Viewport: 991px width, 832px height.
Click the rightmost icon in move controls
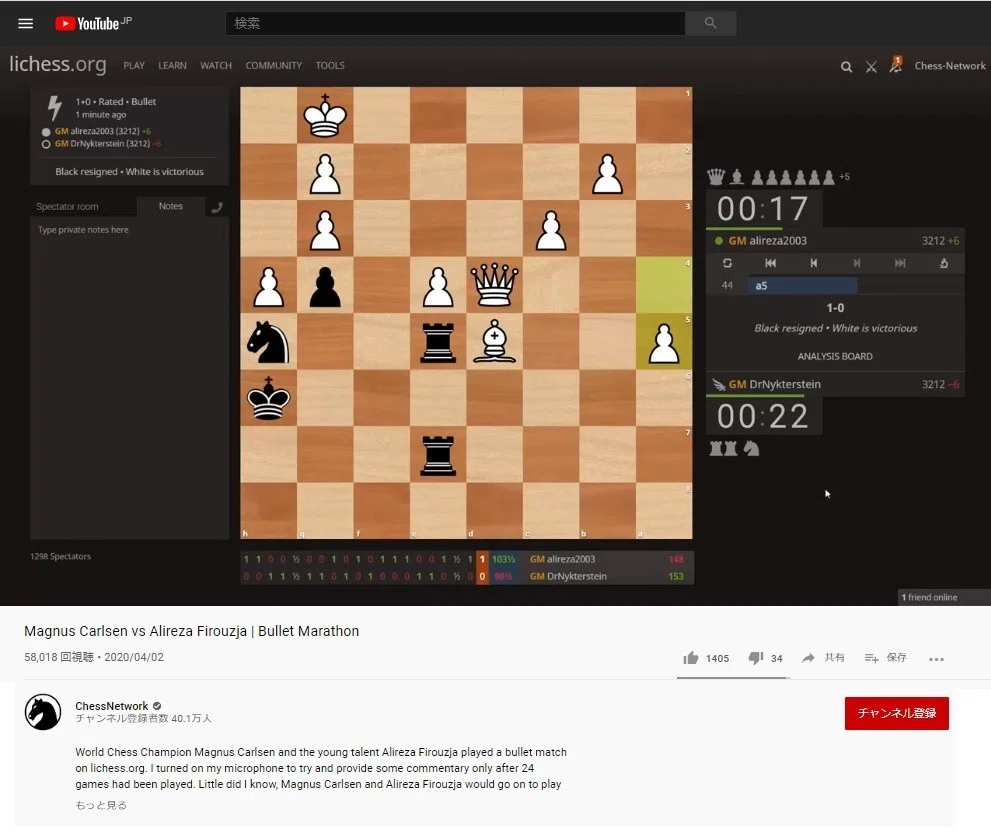pos(944,263)
